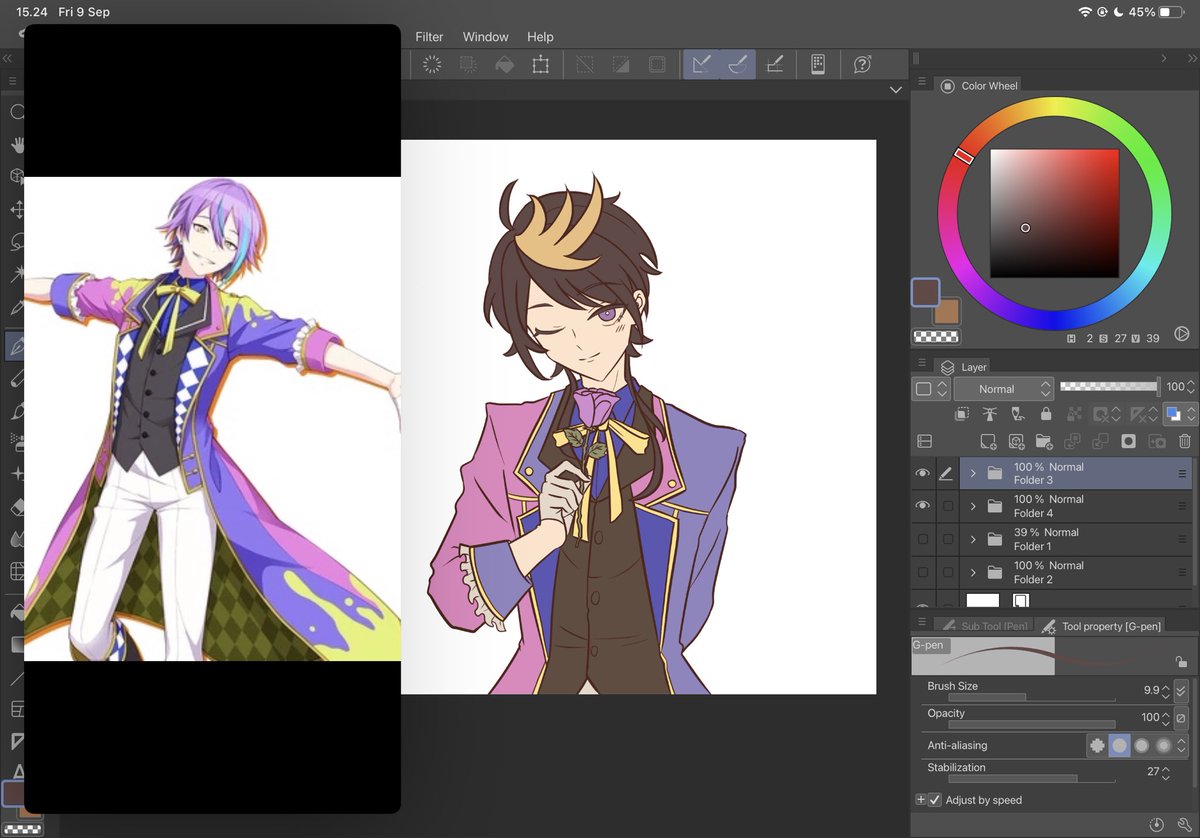This screenshot has width=1200, height=838.
Task: Show Folder 1 via visibility box
Action: click(x=922, y=539)
